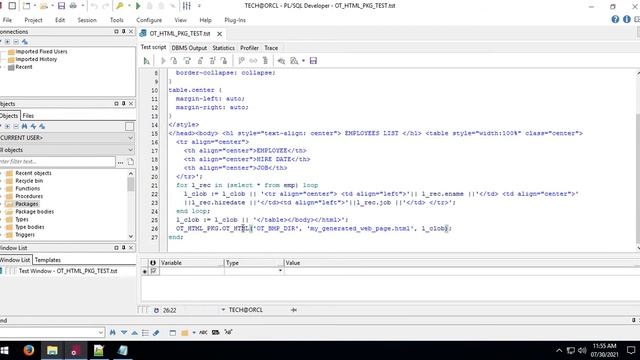640x360 pixels.
Task: Click the Print icon in top toolbar
Action: [x=73, y=6]
